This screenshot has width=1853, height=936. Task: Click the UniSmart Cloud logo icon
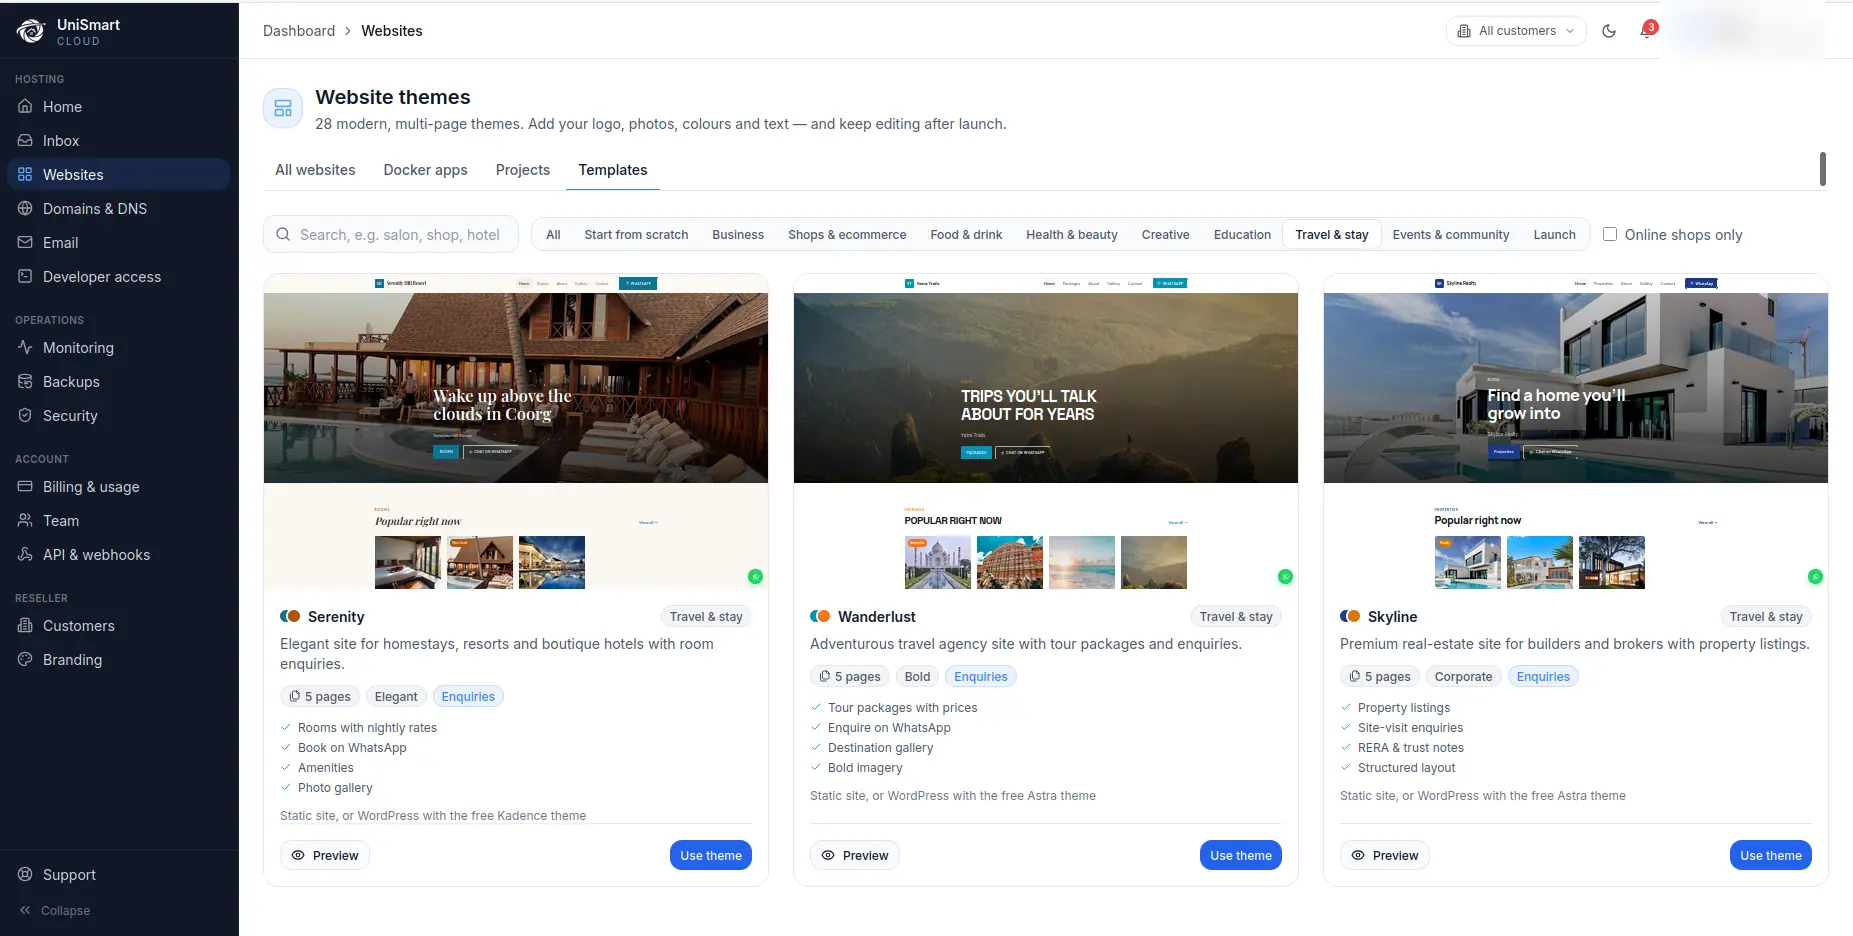pos(31,31)
